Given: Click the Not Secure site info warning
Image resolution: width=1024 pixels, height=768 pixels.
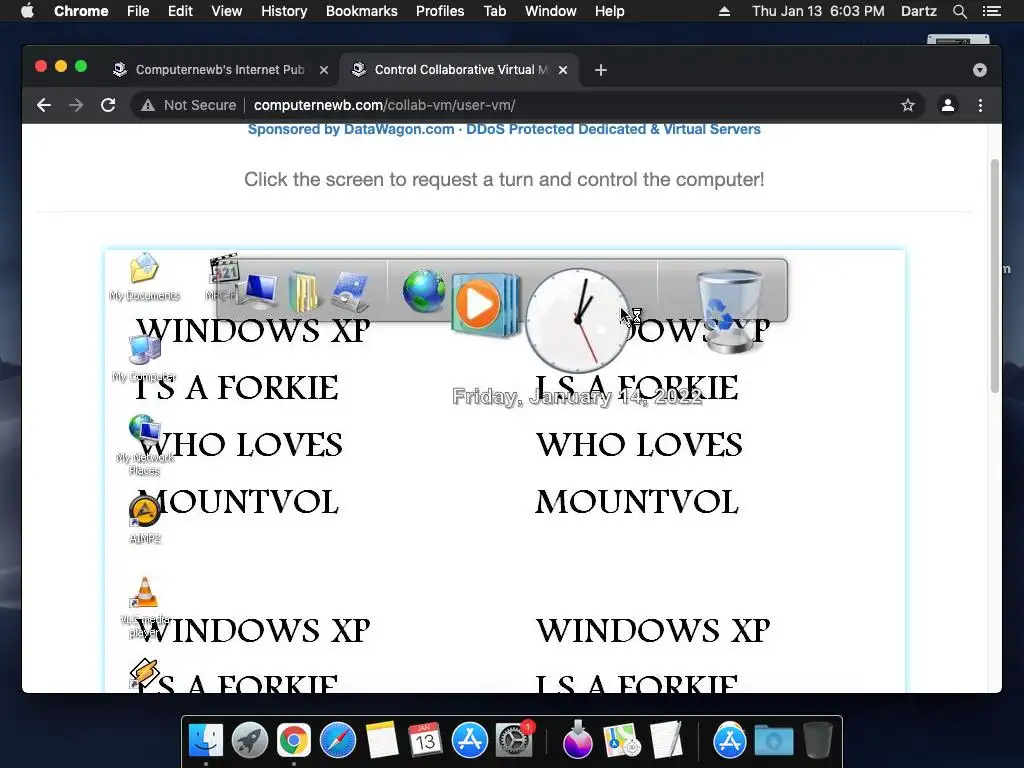Looking at the screenshot, I should coord(189,105).
